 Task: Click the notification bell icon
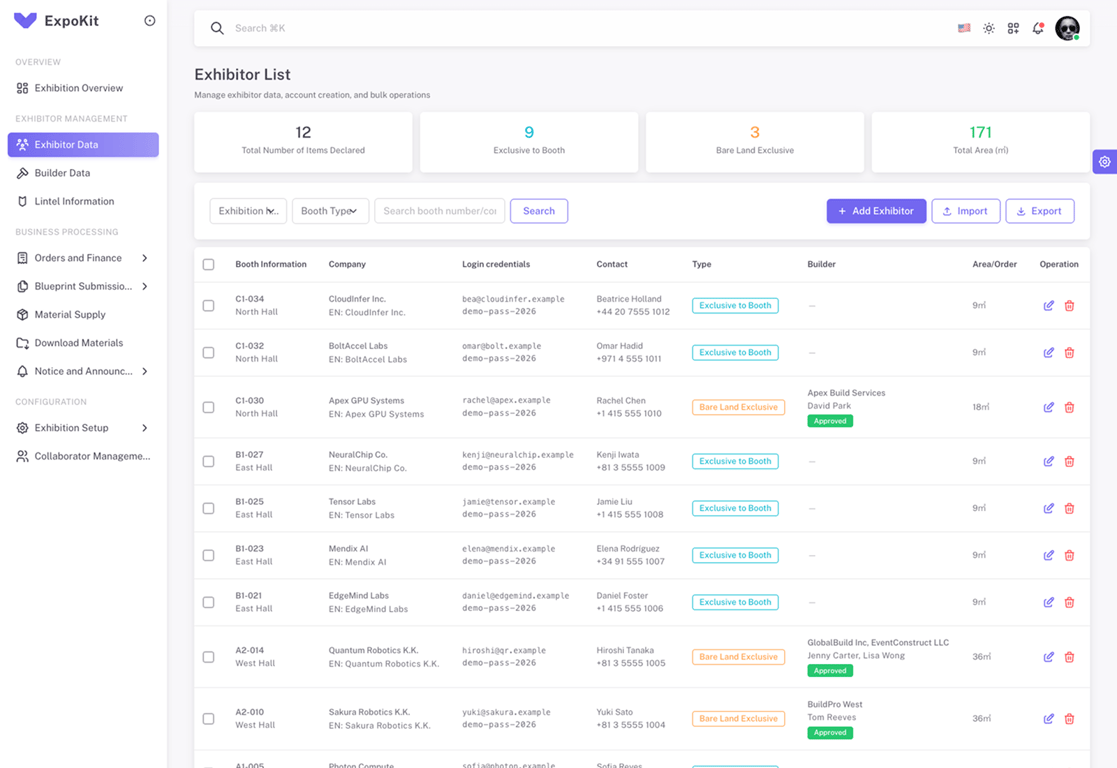click(x=1038, y=28)
